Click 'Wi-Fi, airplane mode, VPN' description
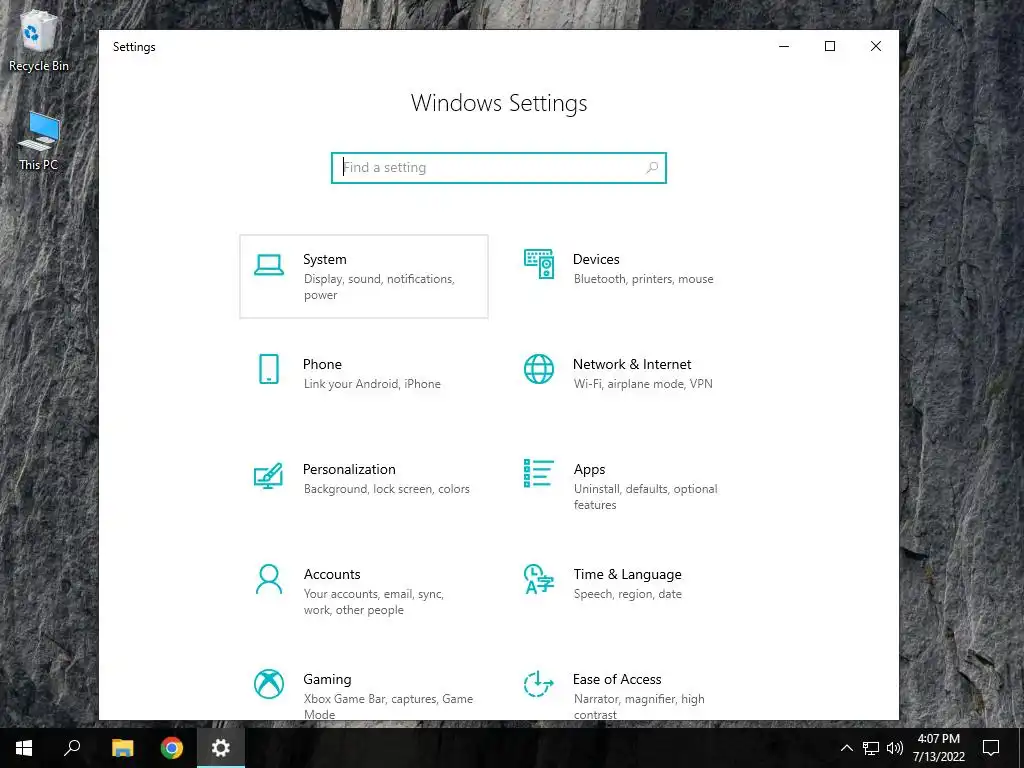 point(643,384)
